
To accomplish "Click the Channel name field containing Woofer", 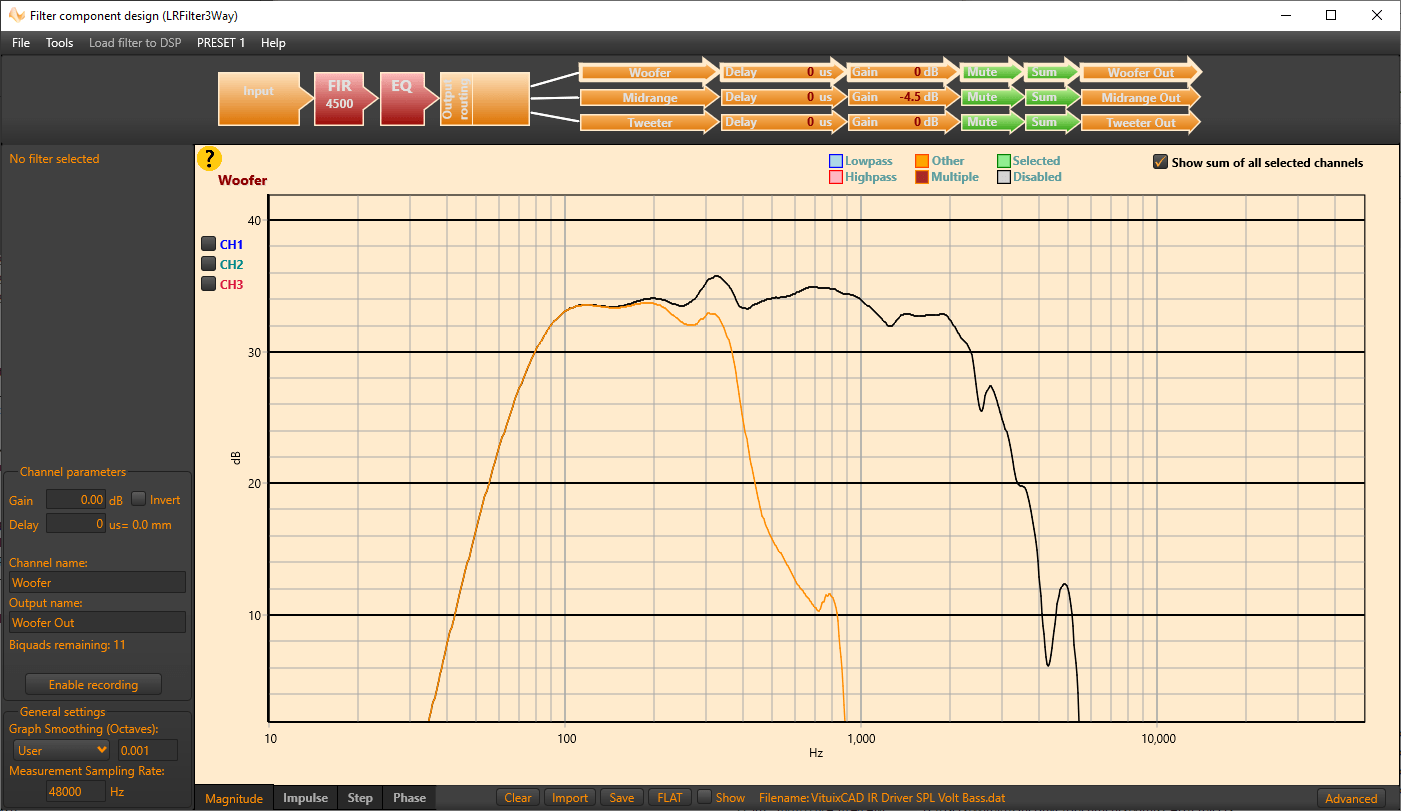I will [x=97, y=582].
